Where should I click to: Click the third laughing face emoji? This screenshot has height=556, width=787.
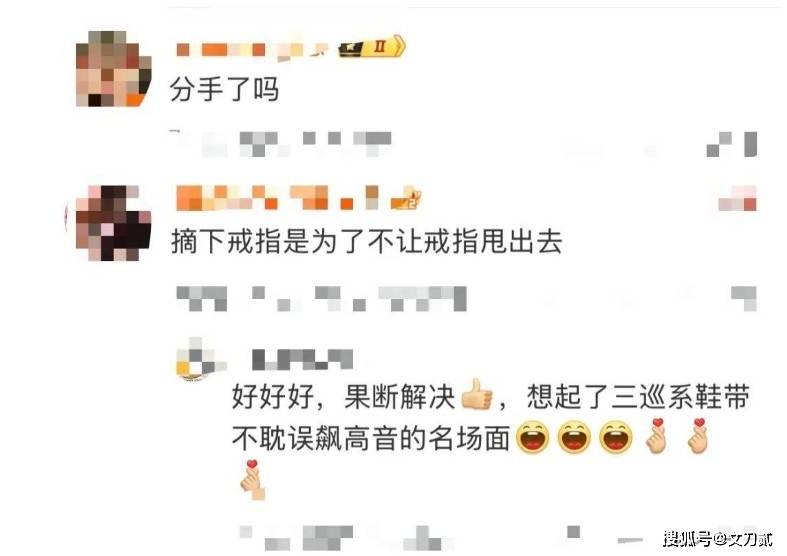tap(616, 438)
